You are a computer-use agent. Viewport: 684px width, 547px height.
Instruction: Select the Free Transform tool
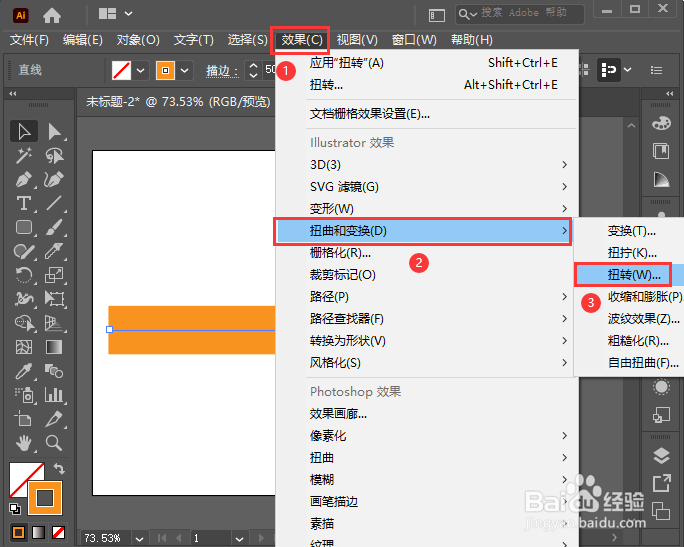click(x=54, y=299)
